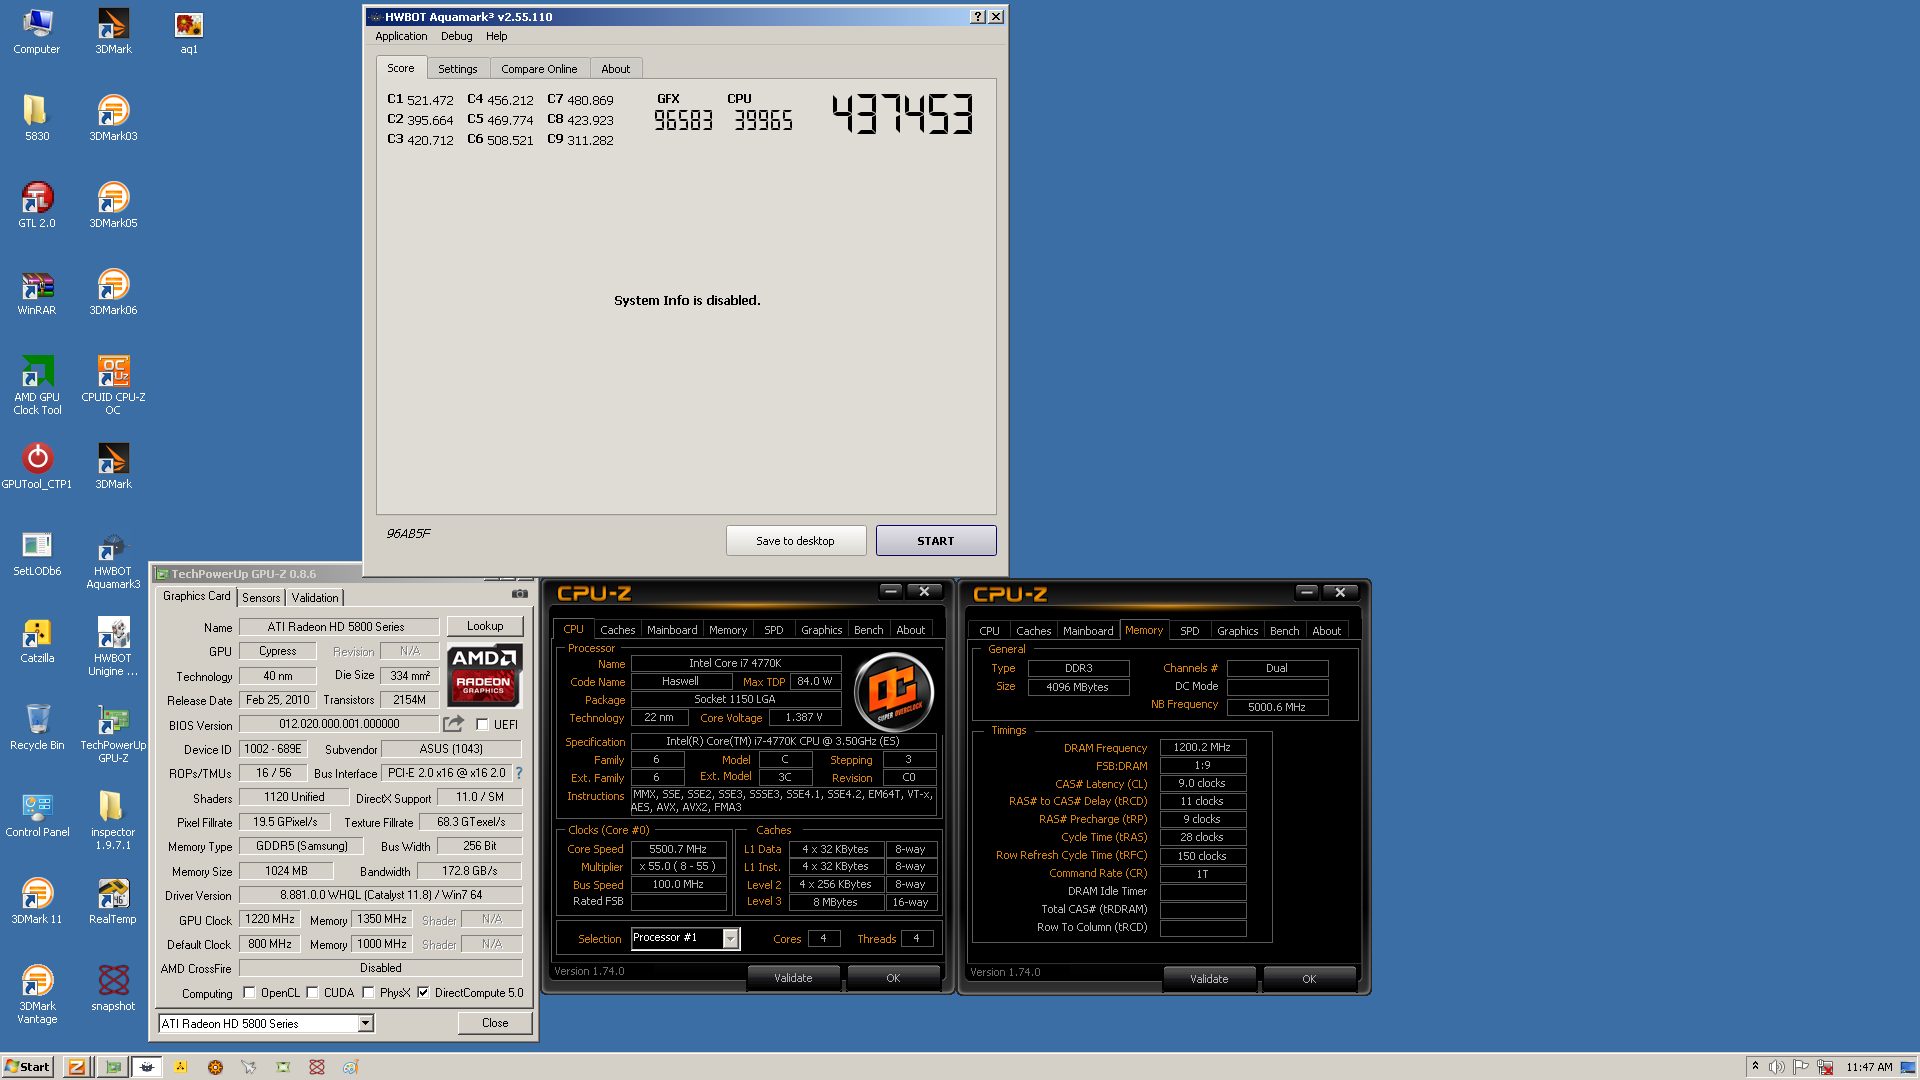Open the Debug menu in Aquamark

click(x=456, y=36)
